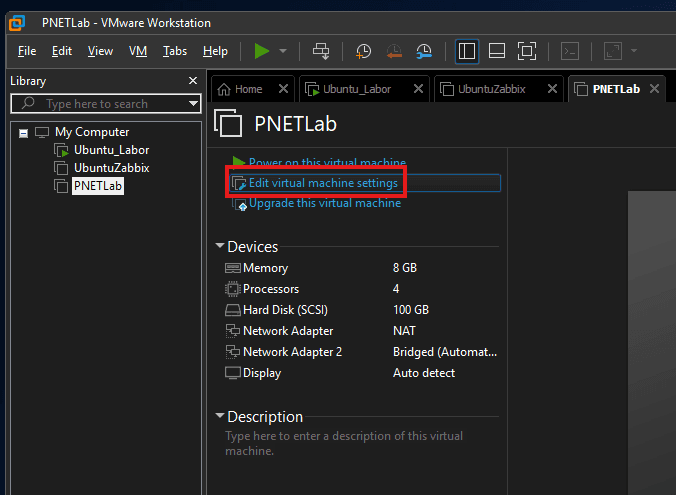Click the Hard Disk (SCSI) device row
The width and height of the screenshot is (676, 495).
(x=360, y=310)
